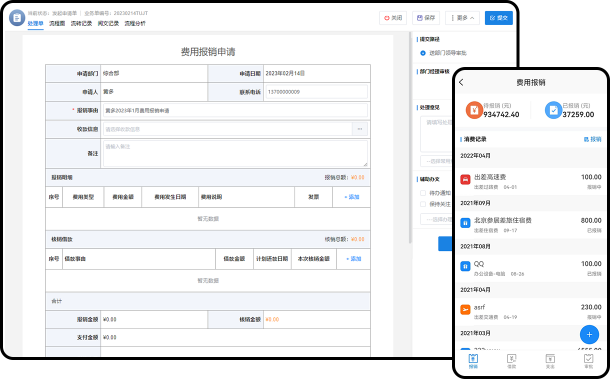
Task: Open the 借款 tab in the phone bottom bar
Action: (512, 361)
